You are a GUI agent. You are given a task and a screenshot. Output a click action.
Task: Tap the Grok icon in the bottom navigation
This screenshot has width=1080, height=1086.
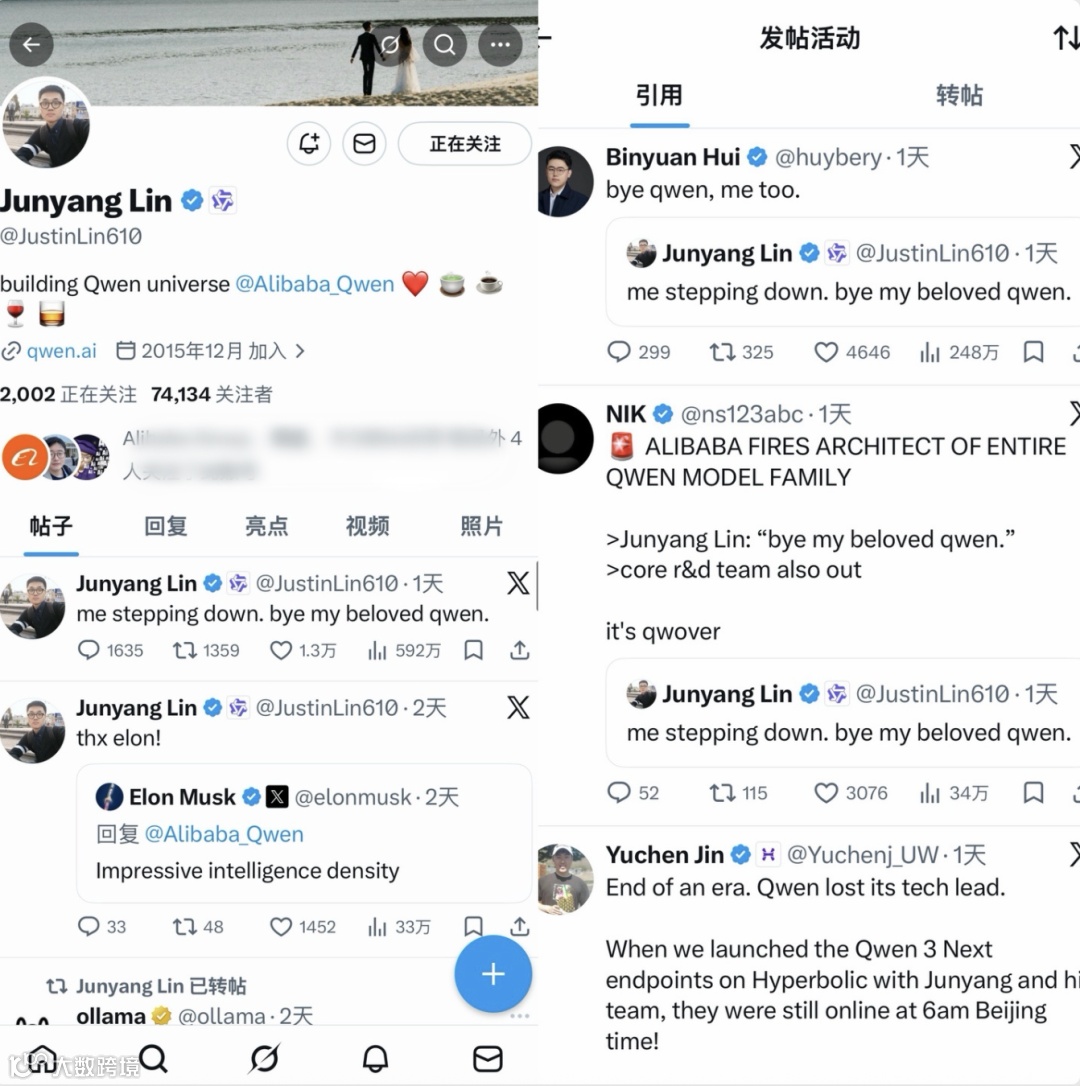[264, 1058]
